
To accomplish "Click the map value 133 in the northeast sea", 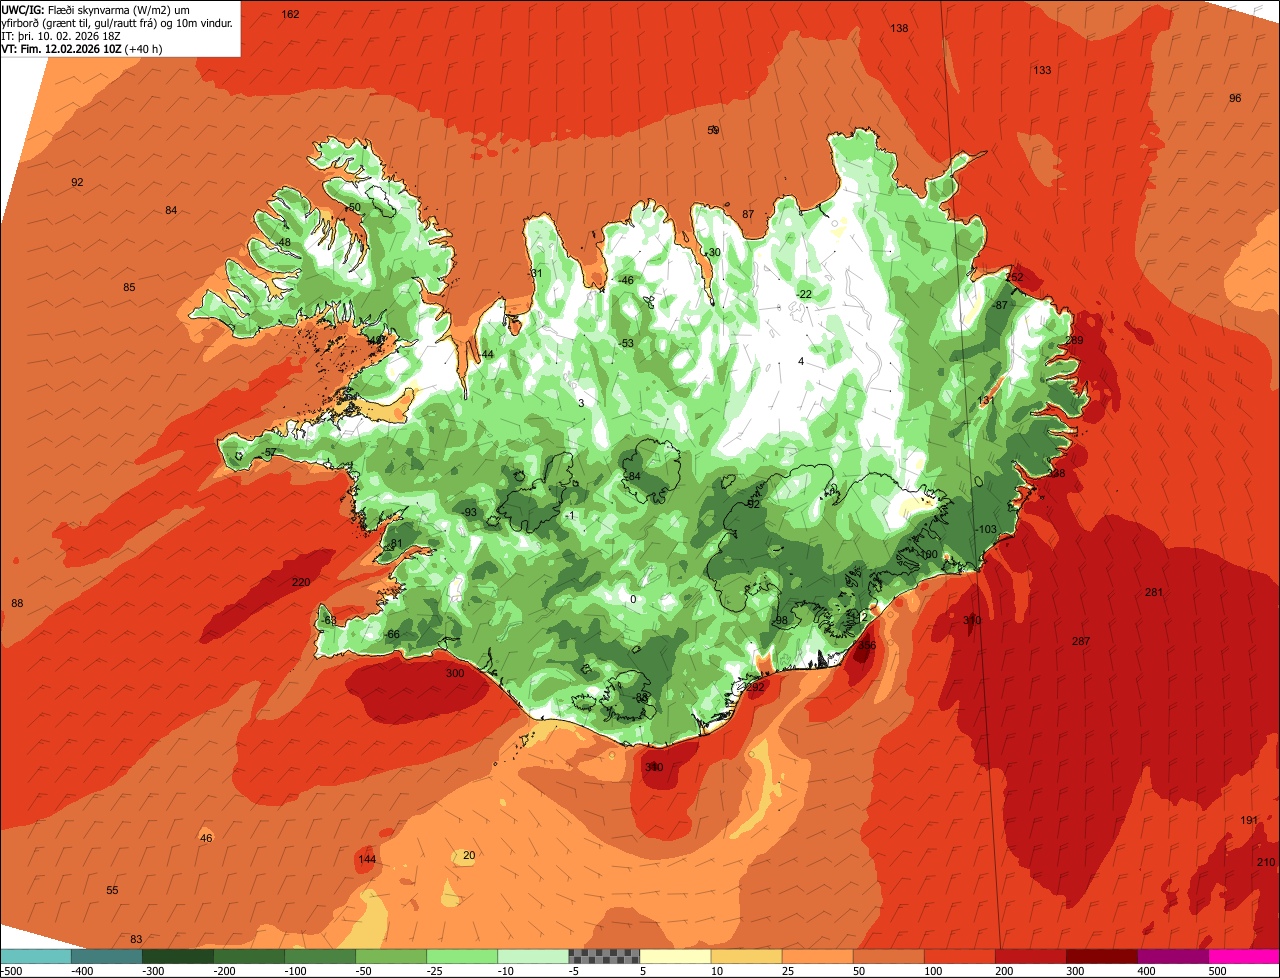I will pyautogui.click(x=1042, y=70).
